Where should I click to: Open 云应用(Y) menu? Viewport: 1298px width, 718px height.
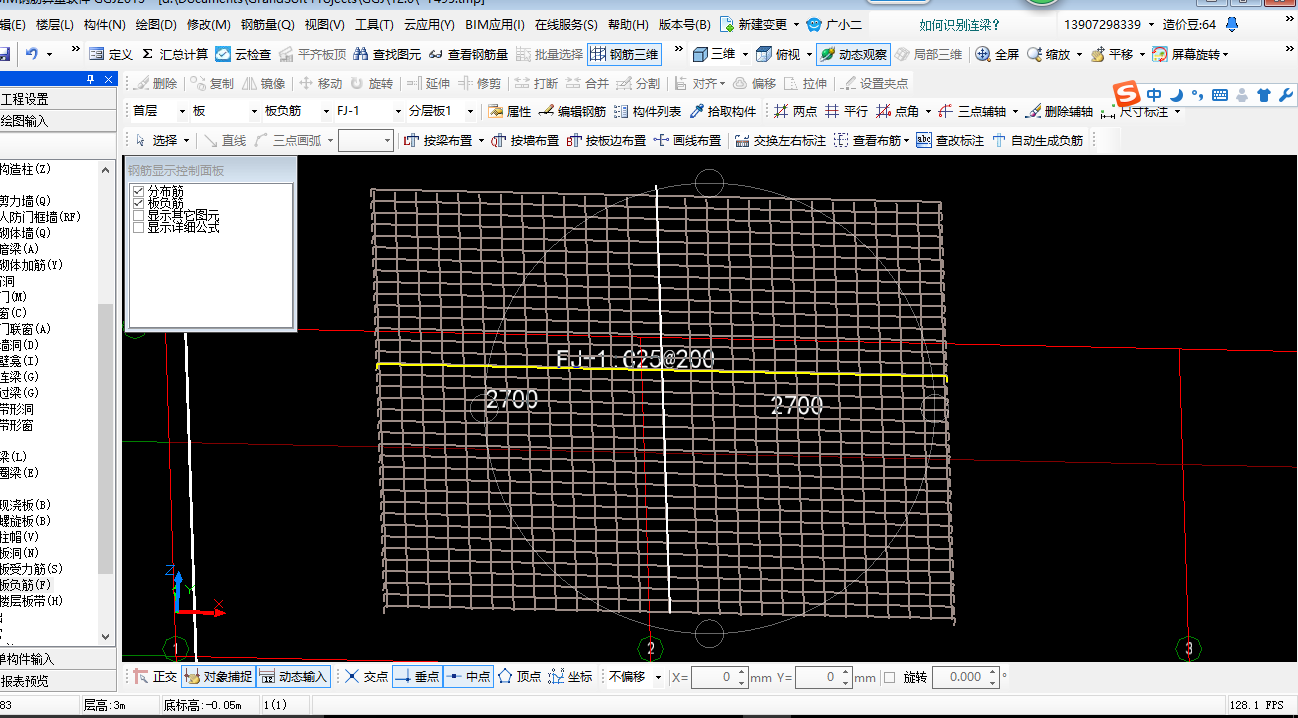[x=429, y=24]
